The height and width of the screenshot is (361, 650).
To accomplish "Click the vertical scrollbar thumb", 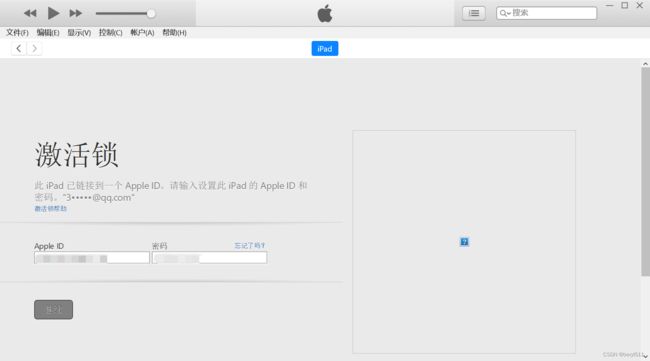I will pyautogui.click(x=645, y=172).
